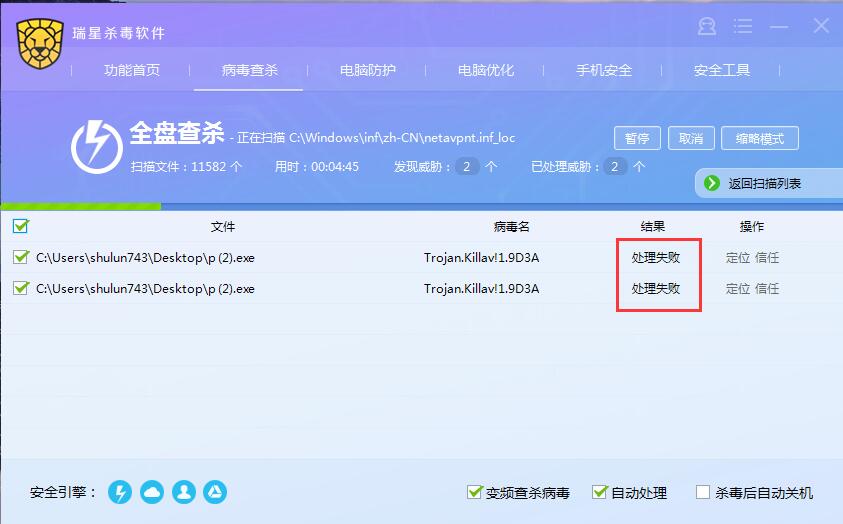This screenshot has width=843, height=524.
Task: Click the 病毒名 column header
Action: pos(511,227)
